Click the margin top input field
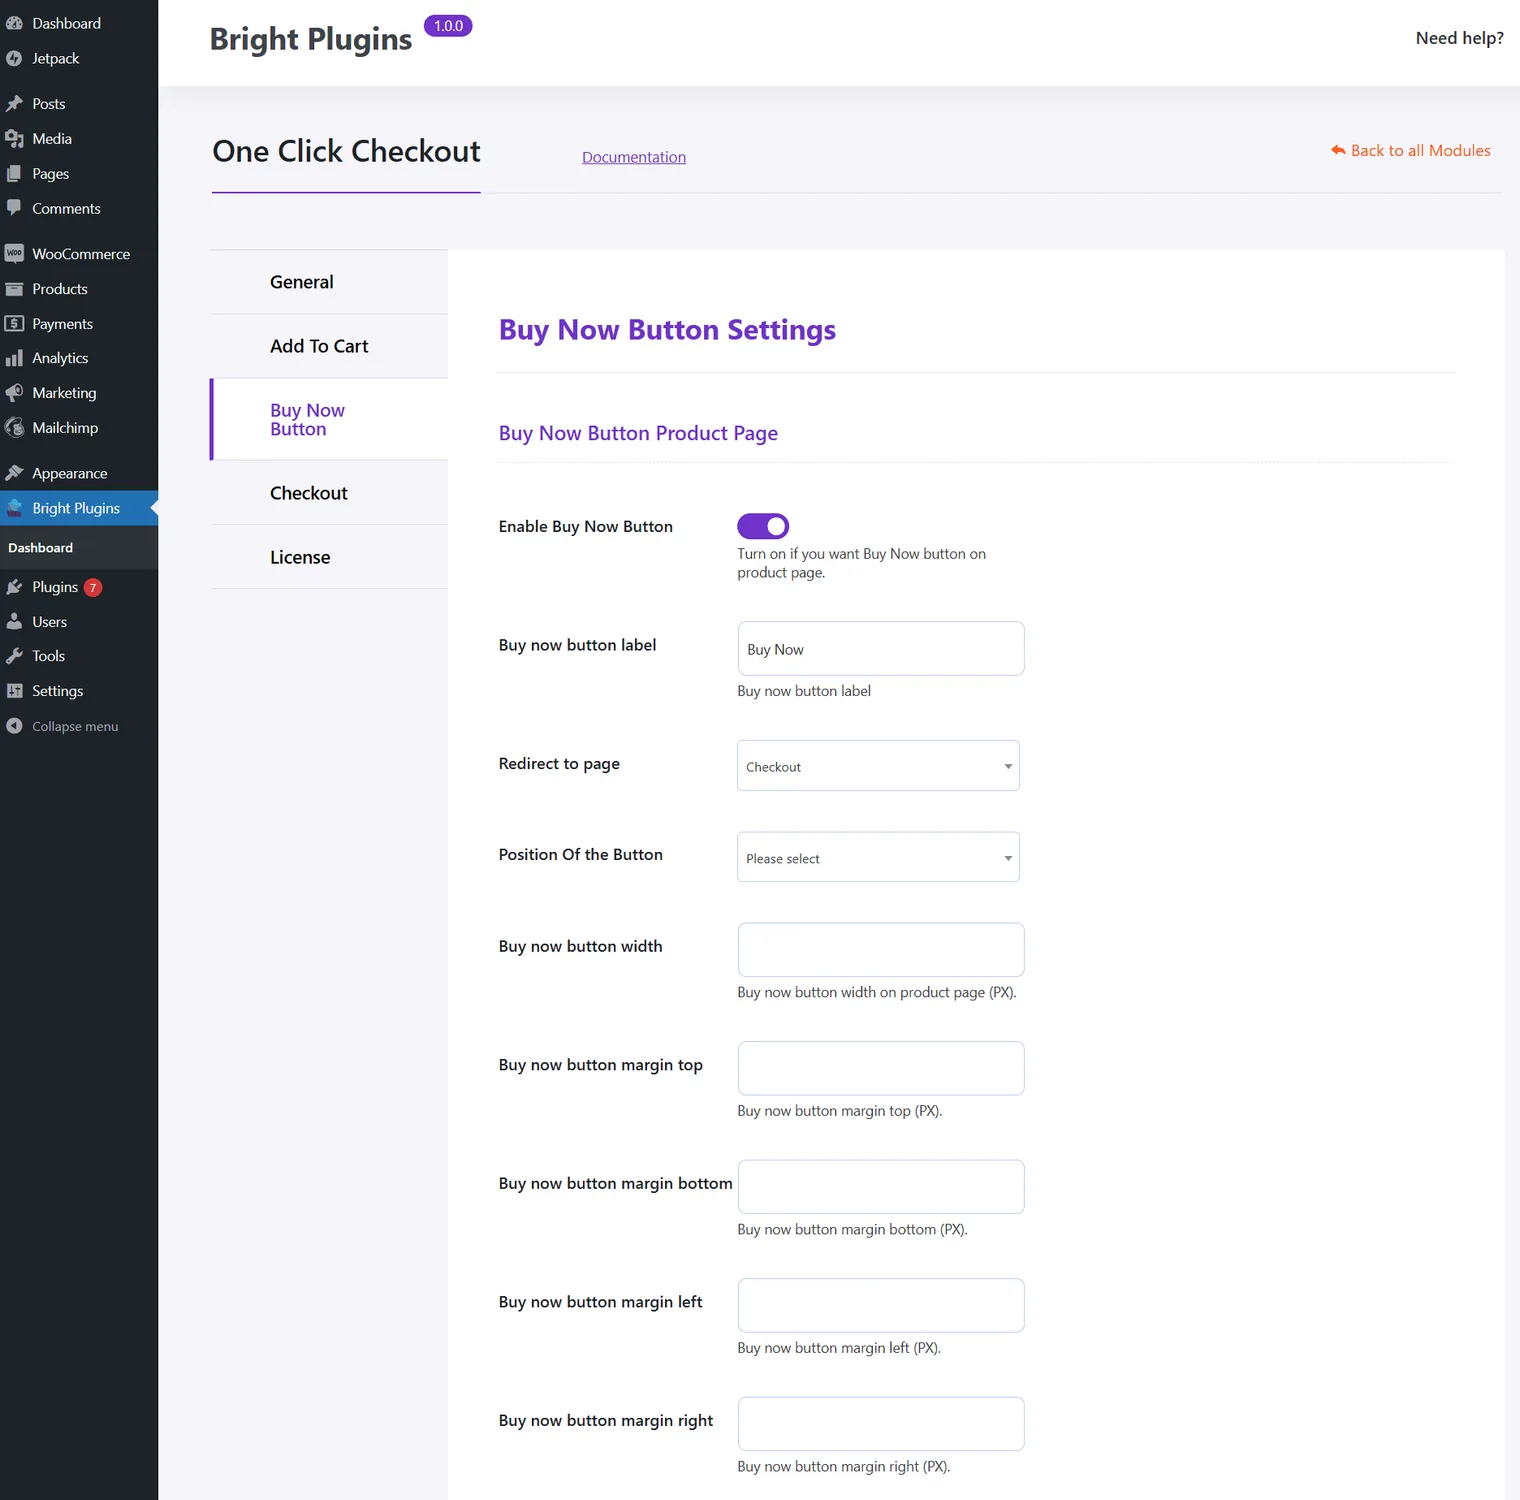The image size is (1520, 1500). [881, 1068]
